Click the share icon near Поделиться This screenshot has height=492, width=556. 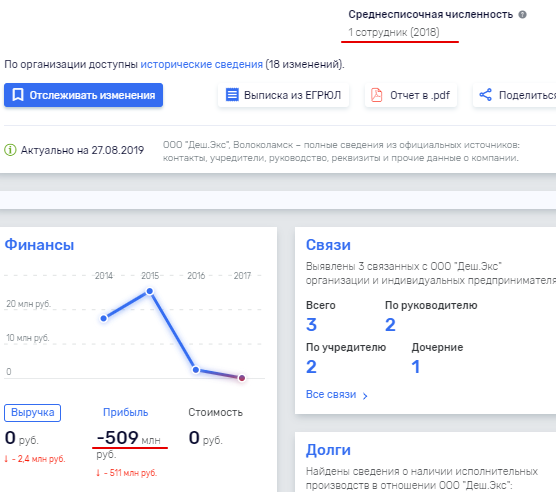click(485, 95)
